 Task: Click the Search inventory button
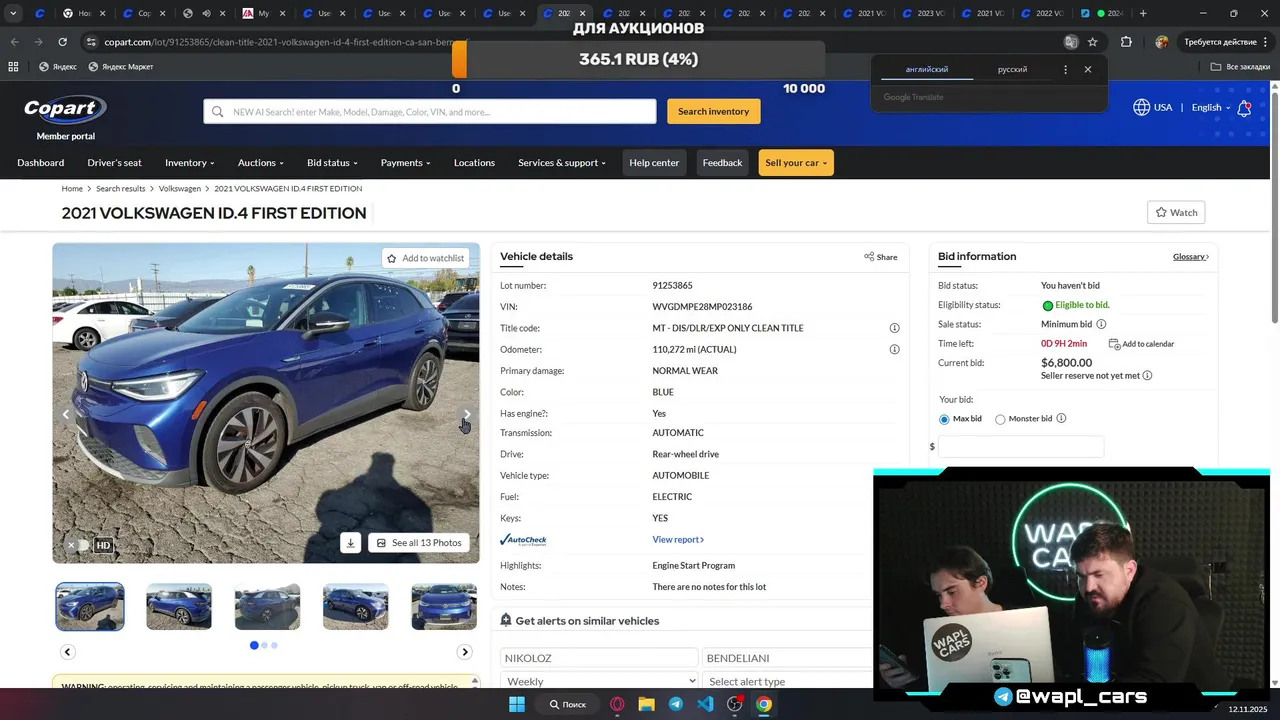pyautogui.click(x=714, y=111)
